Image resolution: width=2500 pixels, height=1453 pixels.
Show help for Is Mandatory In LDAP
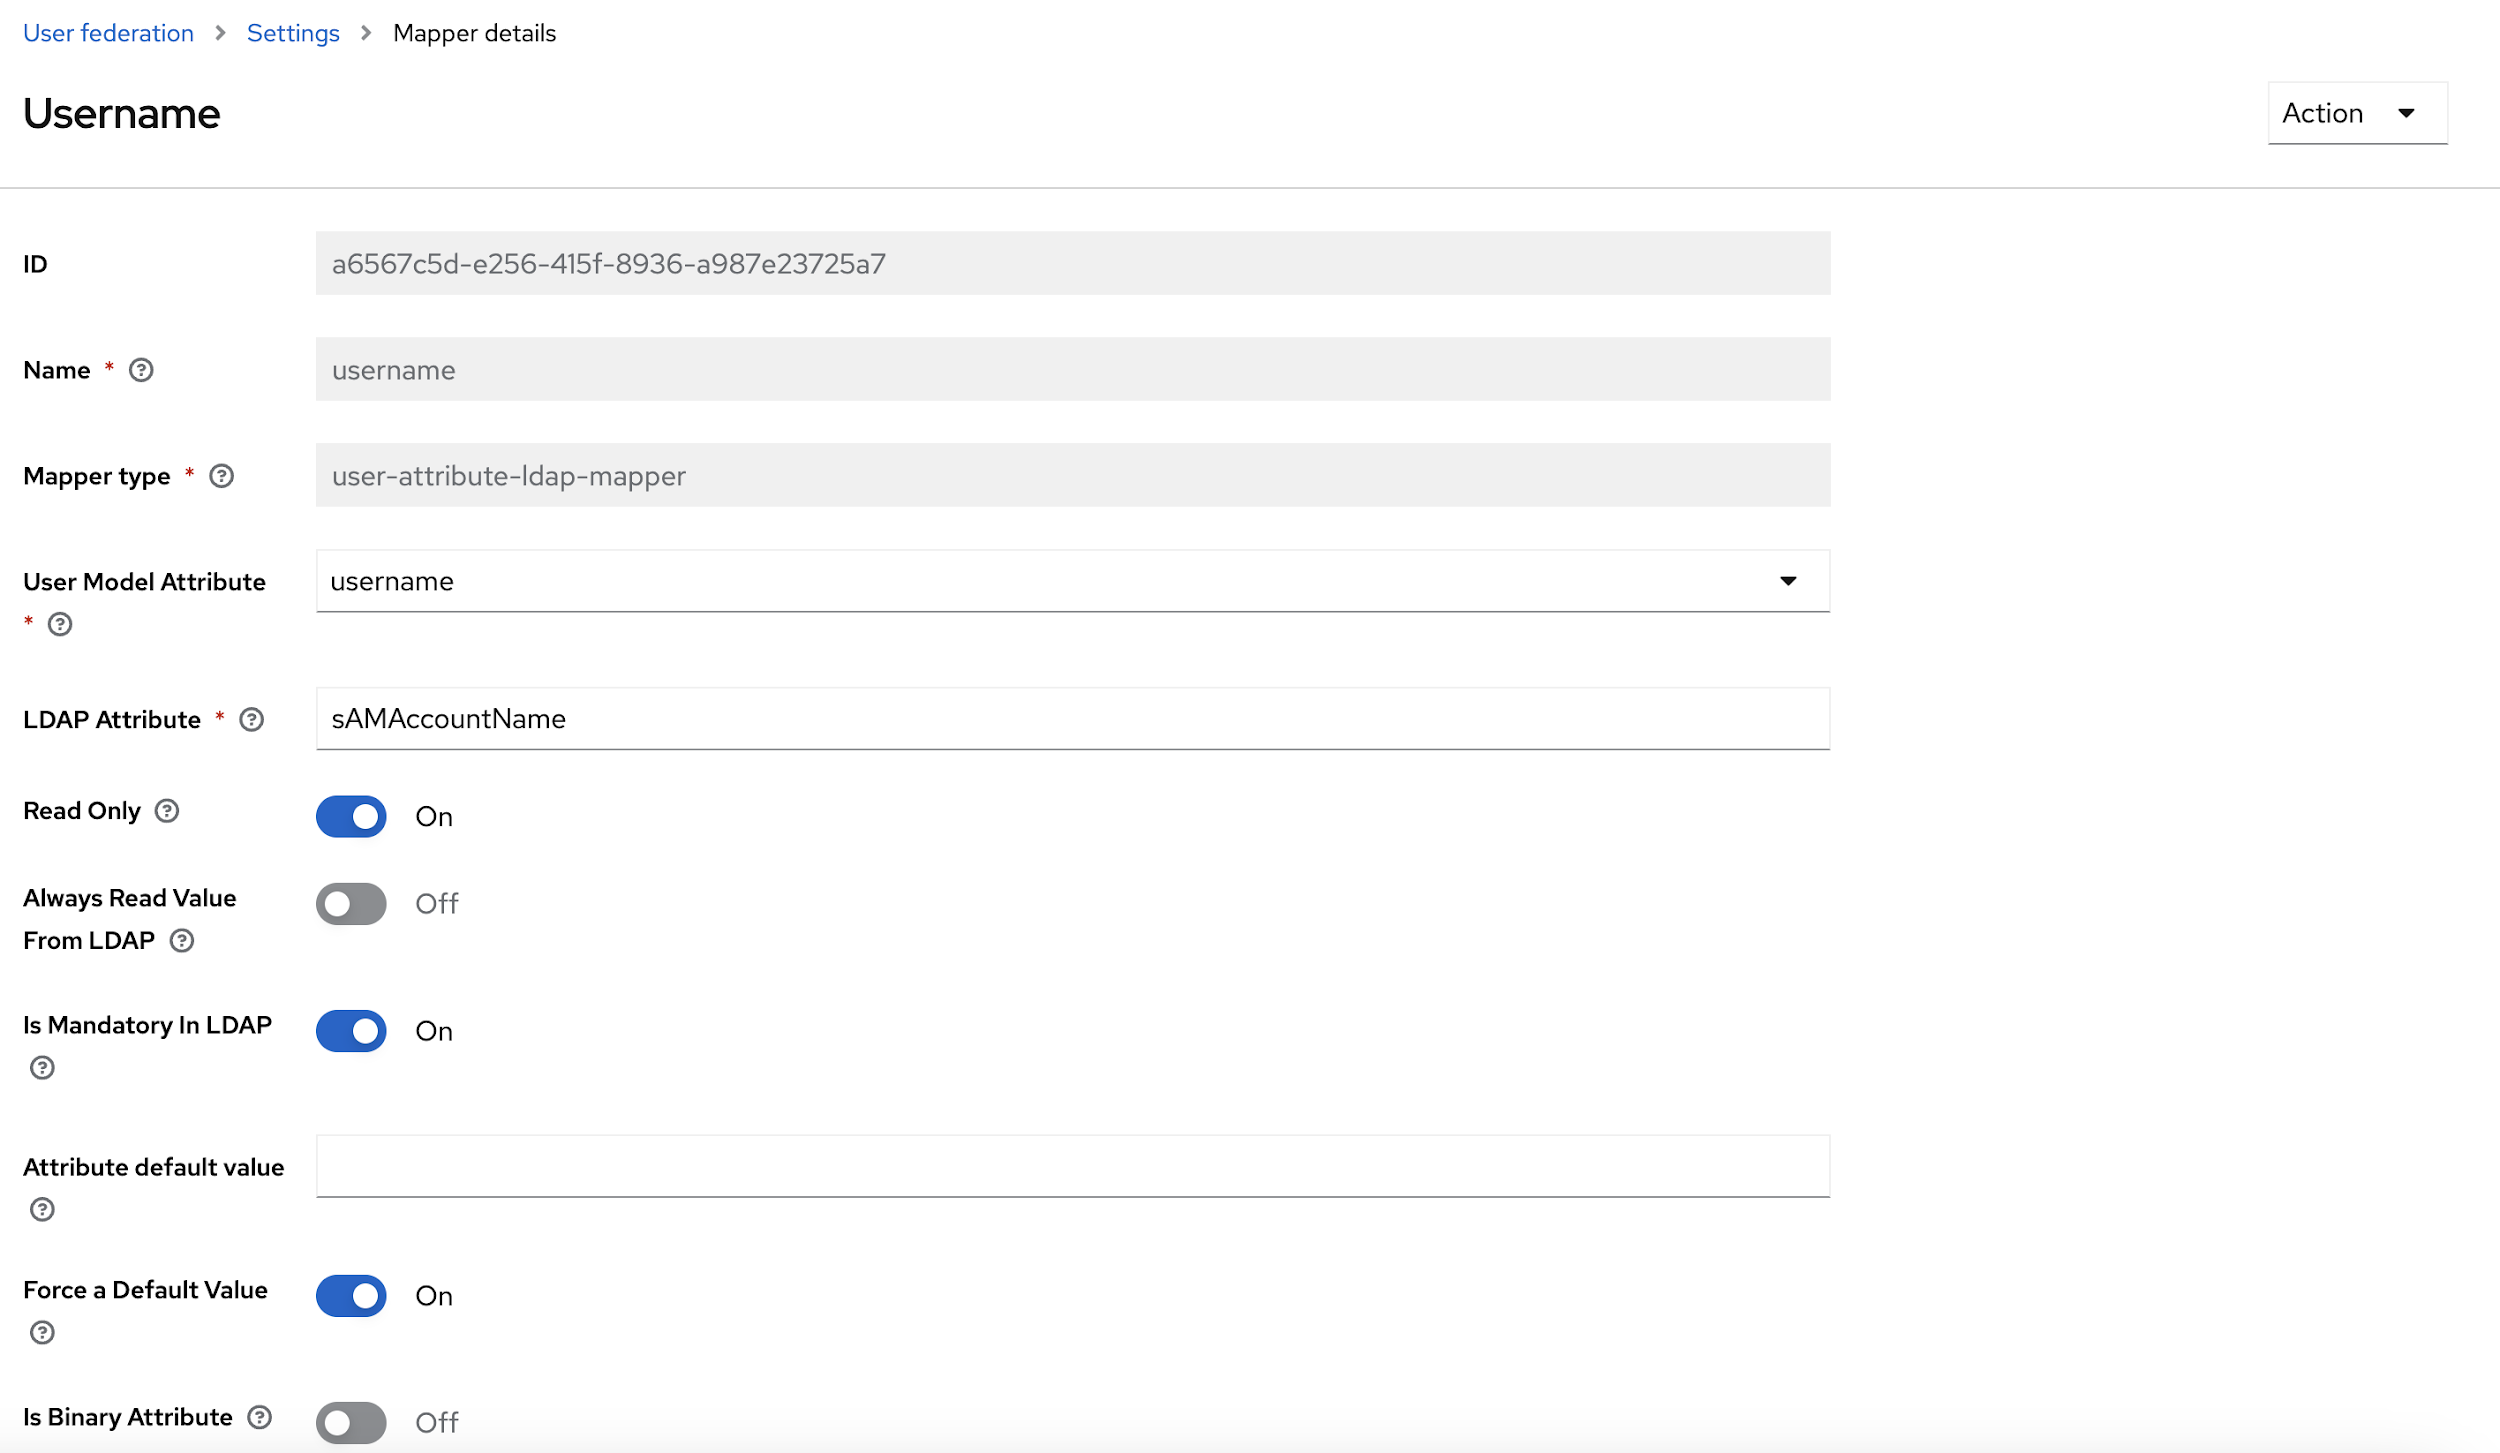[42, 1067]
